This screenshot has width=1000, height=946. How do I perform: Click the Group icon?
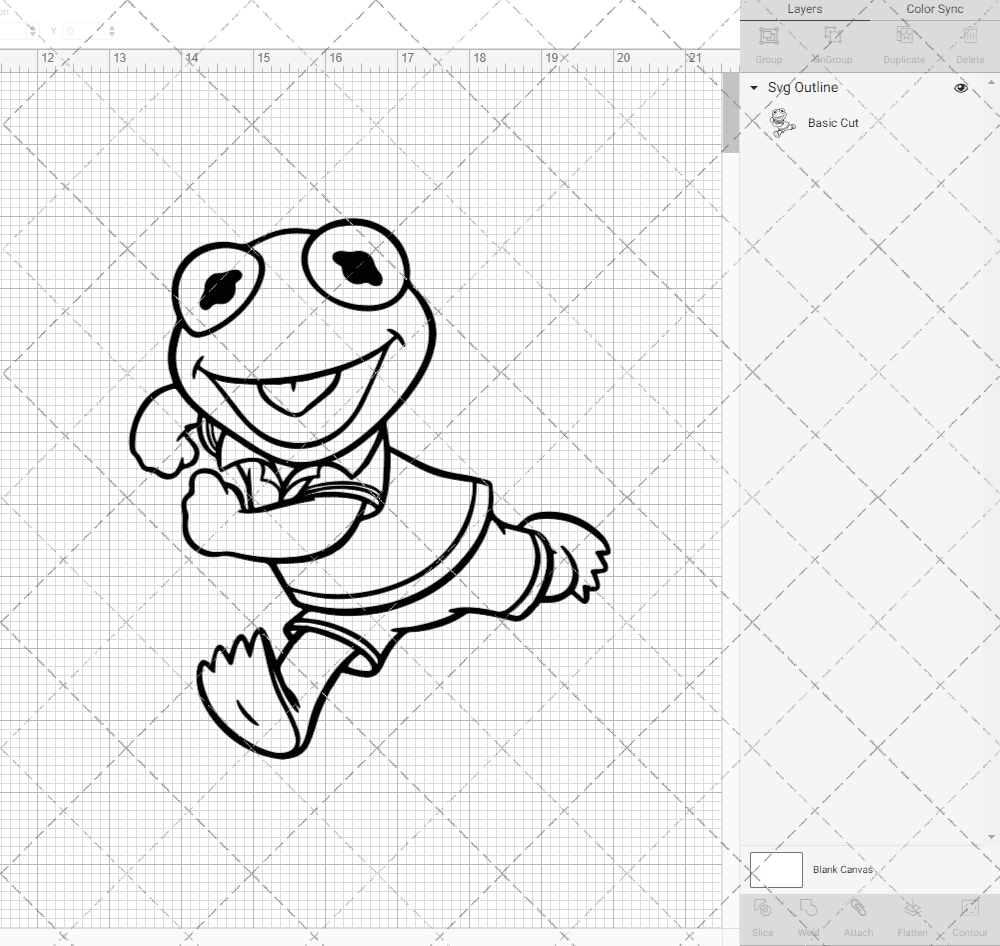[768, 35]
